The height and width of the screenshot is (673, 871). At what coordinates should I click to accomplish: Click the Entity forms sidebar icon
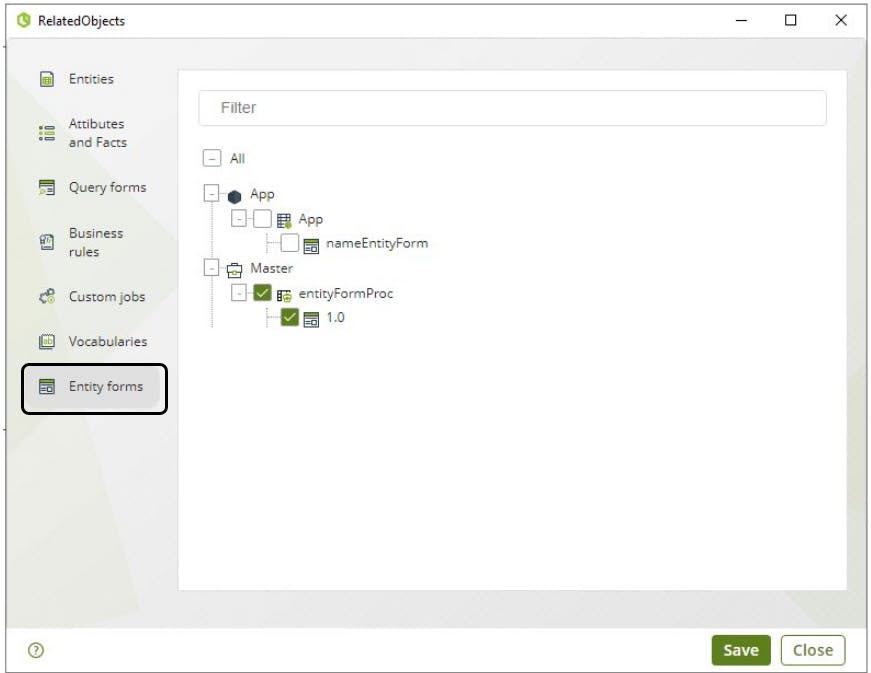click(47, 387)
